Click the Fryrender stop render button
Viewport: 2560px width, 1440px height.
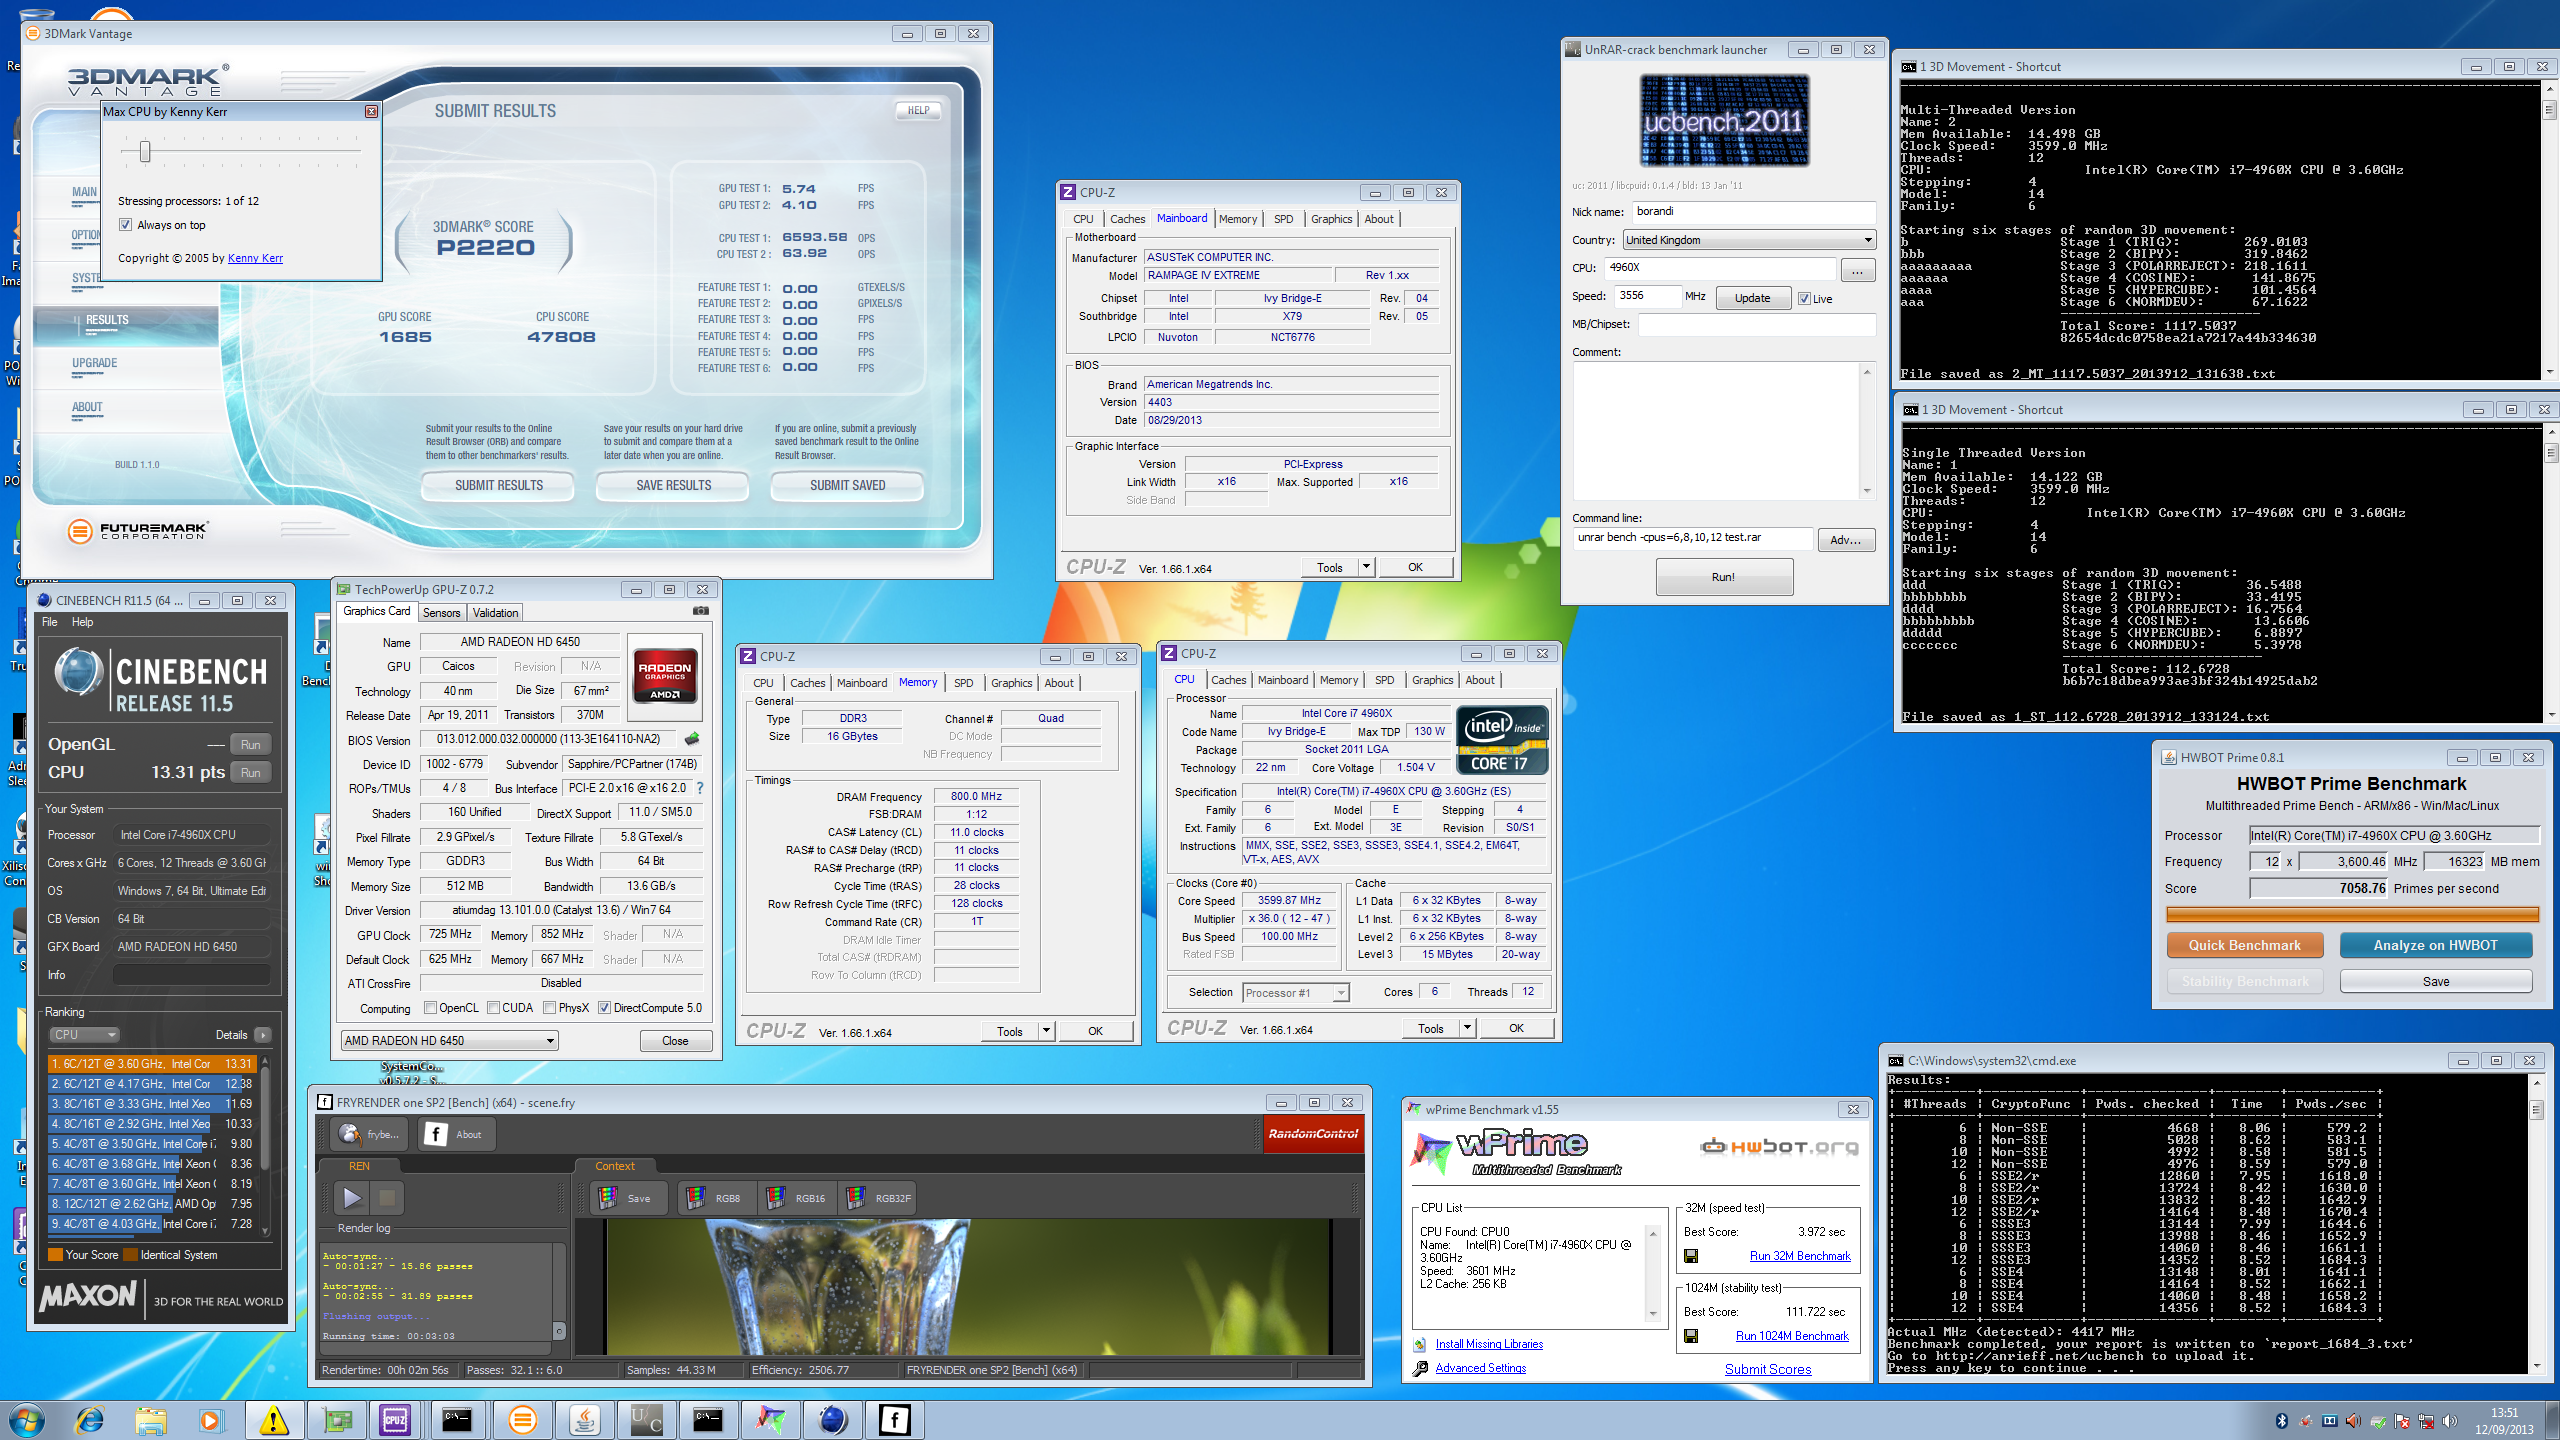387,1197
